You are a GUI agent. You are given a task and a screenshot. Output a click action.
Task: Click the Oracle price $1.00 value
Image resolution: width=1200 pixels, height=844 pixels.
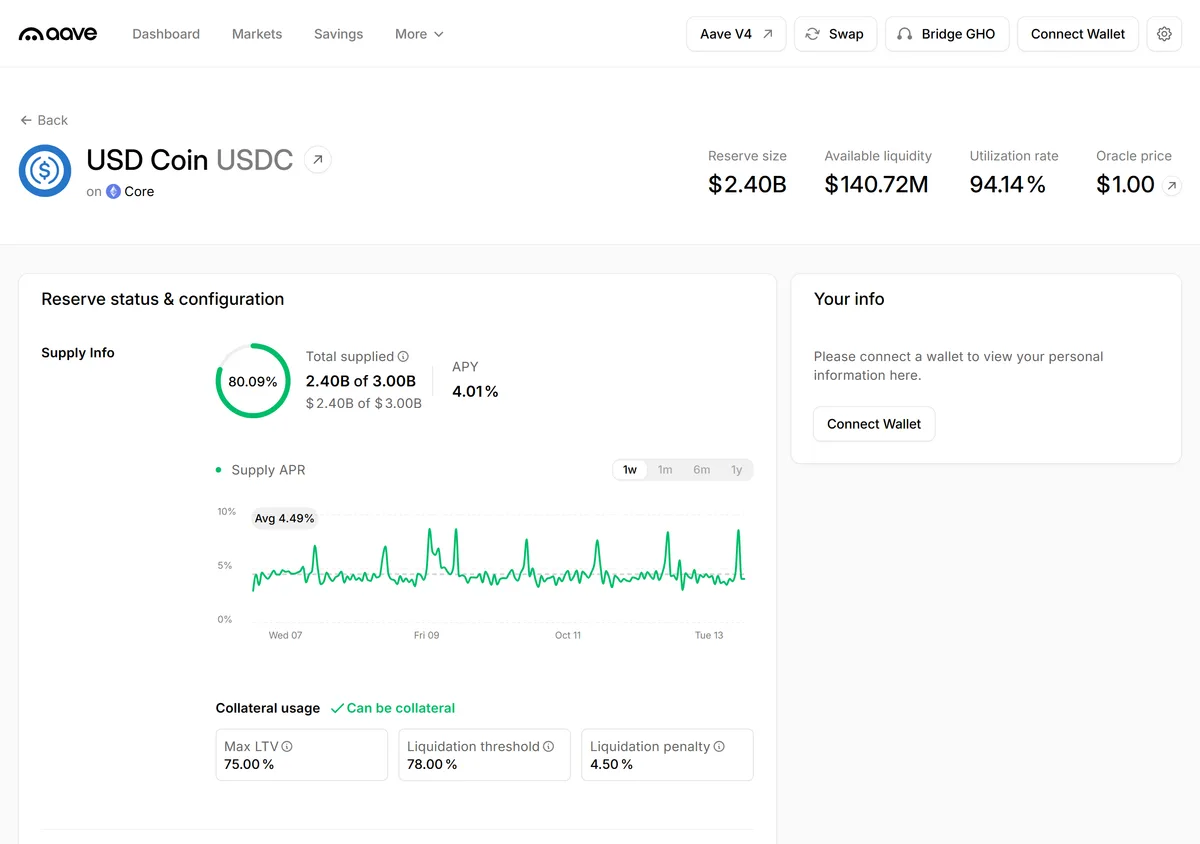pyautogui.click(x=1125, y=185)
